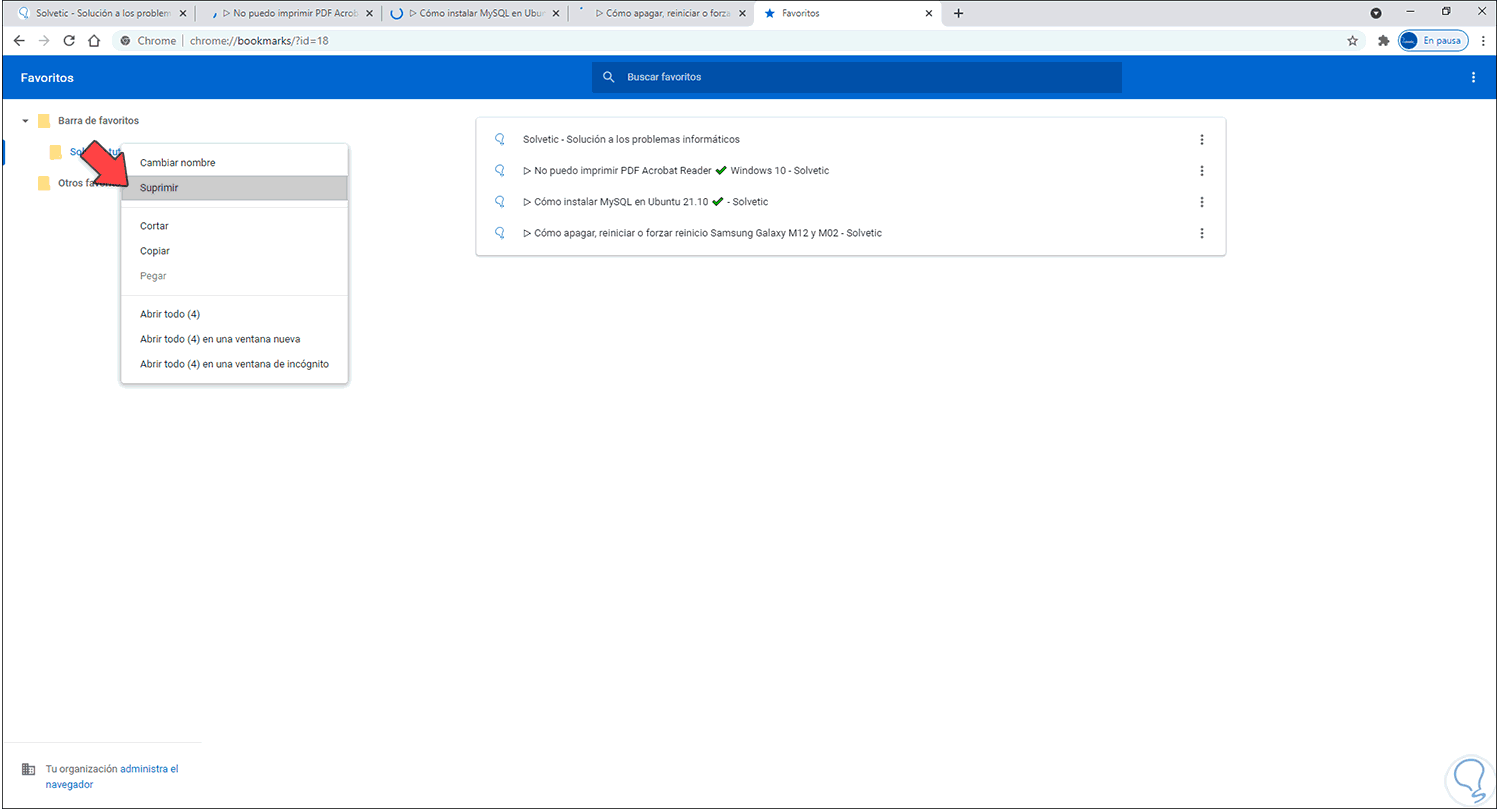Select bookmark Solvetic - Solución a los problemas informáticos
1500x809 pixels.
coord(850,140)
